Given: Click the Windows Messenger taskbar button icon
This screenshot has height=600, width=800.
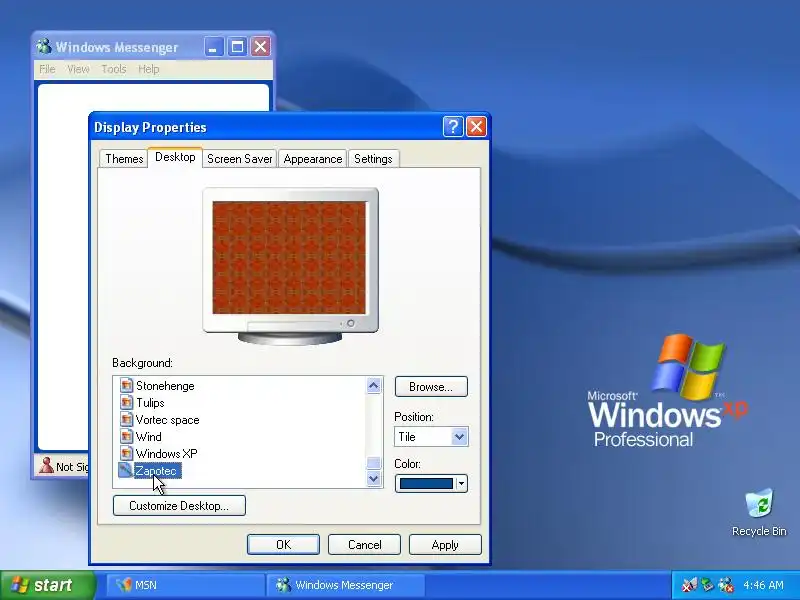Looking at the screenshot, I should coord(283,585).
